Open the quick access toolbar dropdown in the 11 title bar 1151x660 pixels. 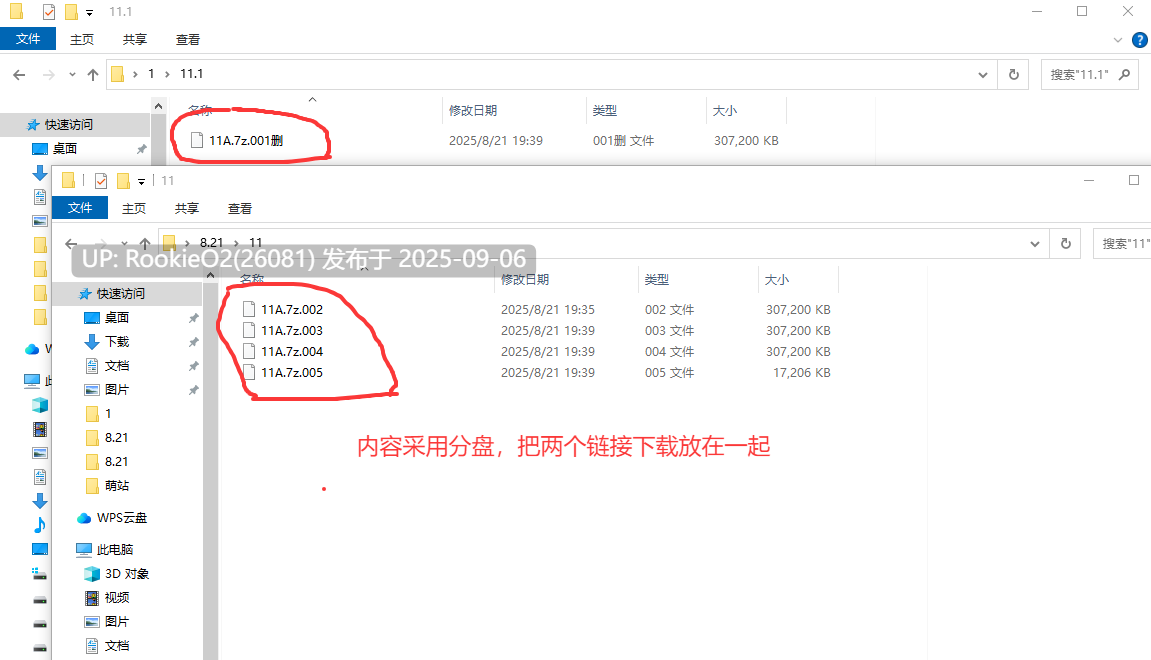click(x=142, y=181)
